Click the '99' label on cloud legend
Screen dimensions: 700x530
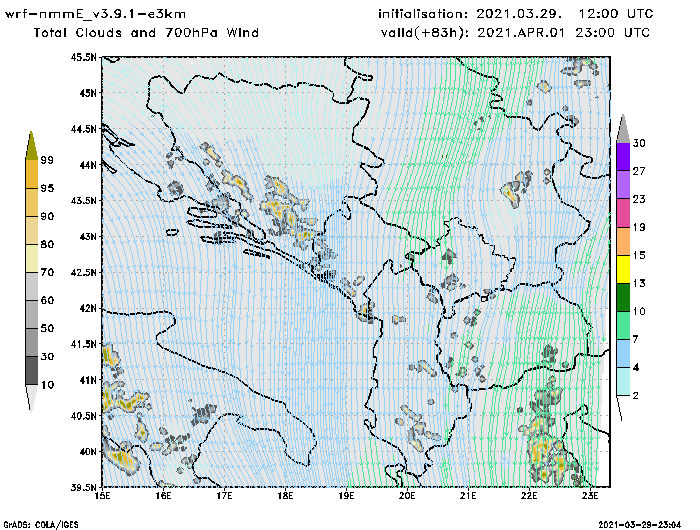47,160
